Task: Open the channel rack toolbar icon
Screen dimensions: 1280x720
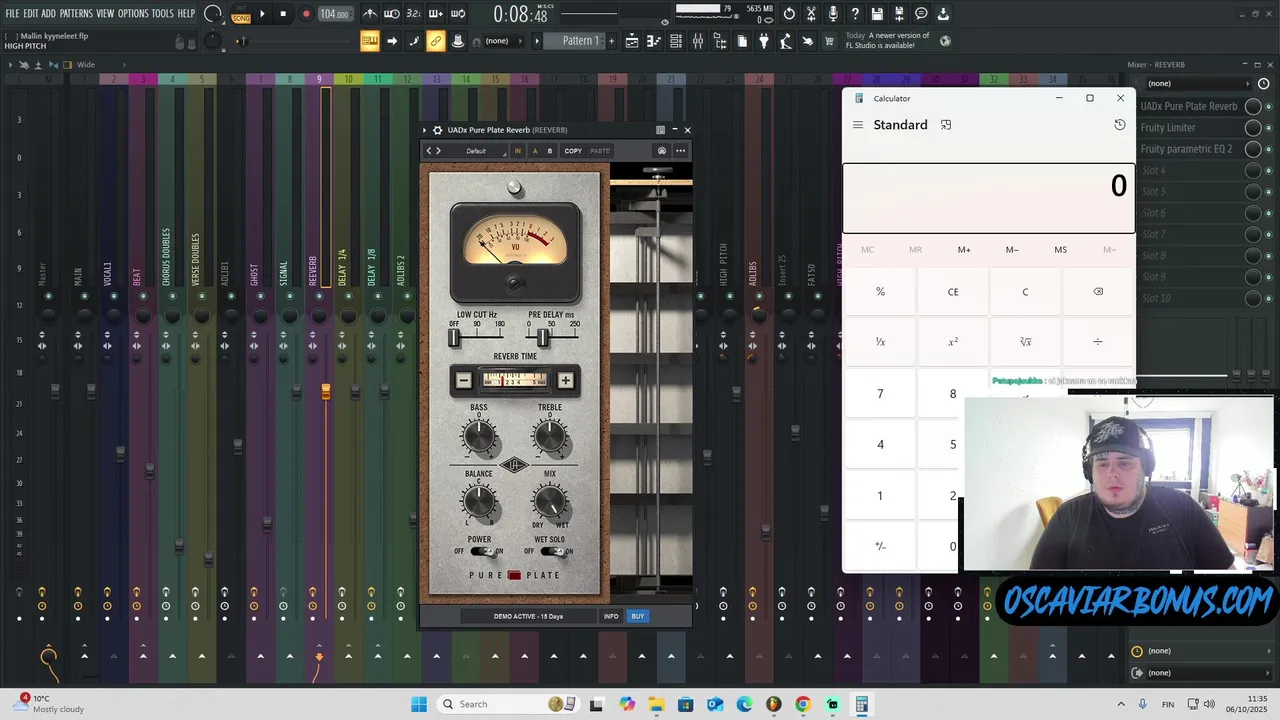Action: [x=676, y=41]
